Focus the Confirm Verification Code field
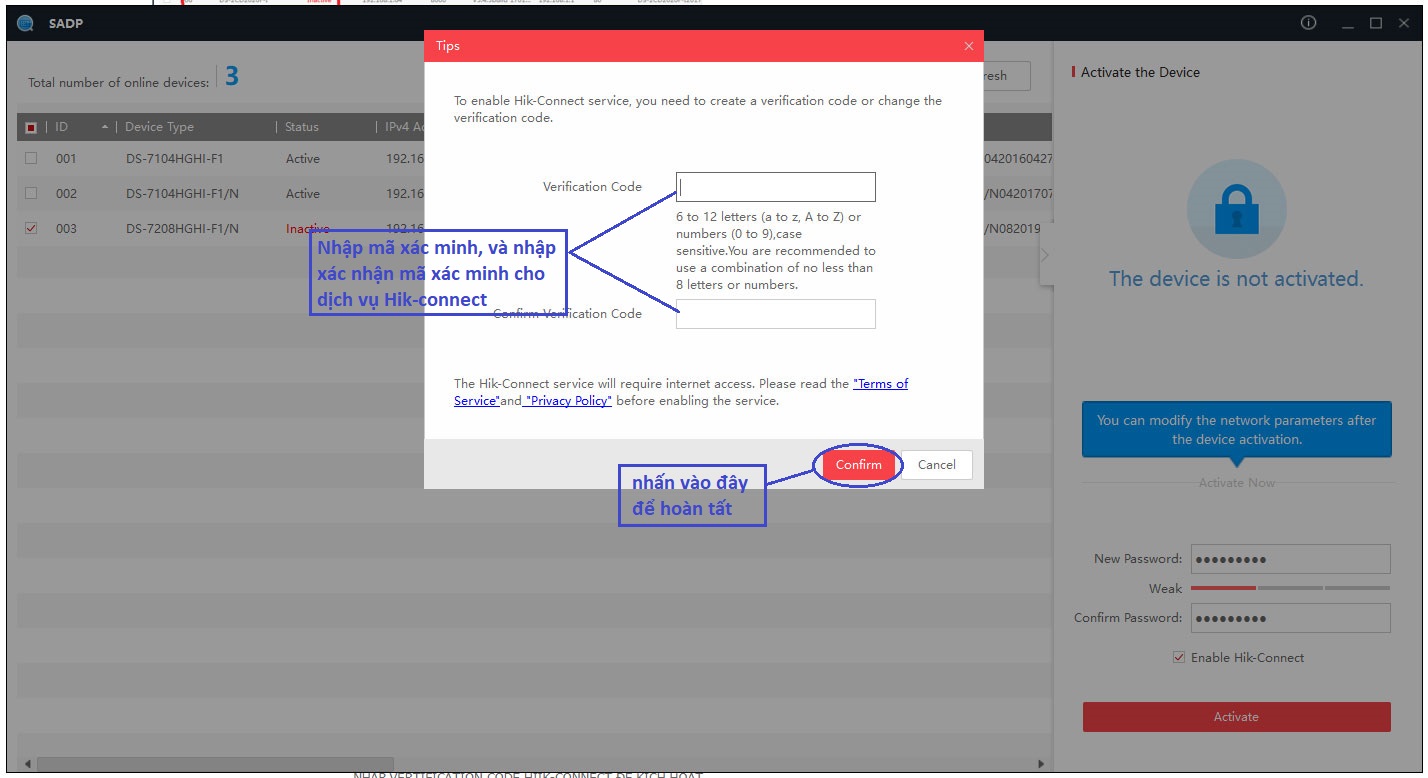 776,314
